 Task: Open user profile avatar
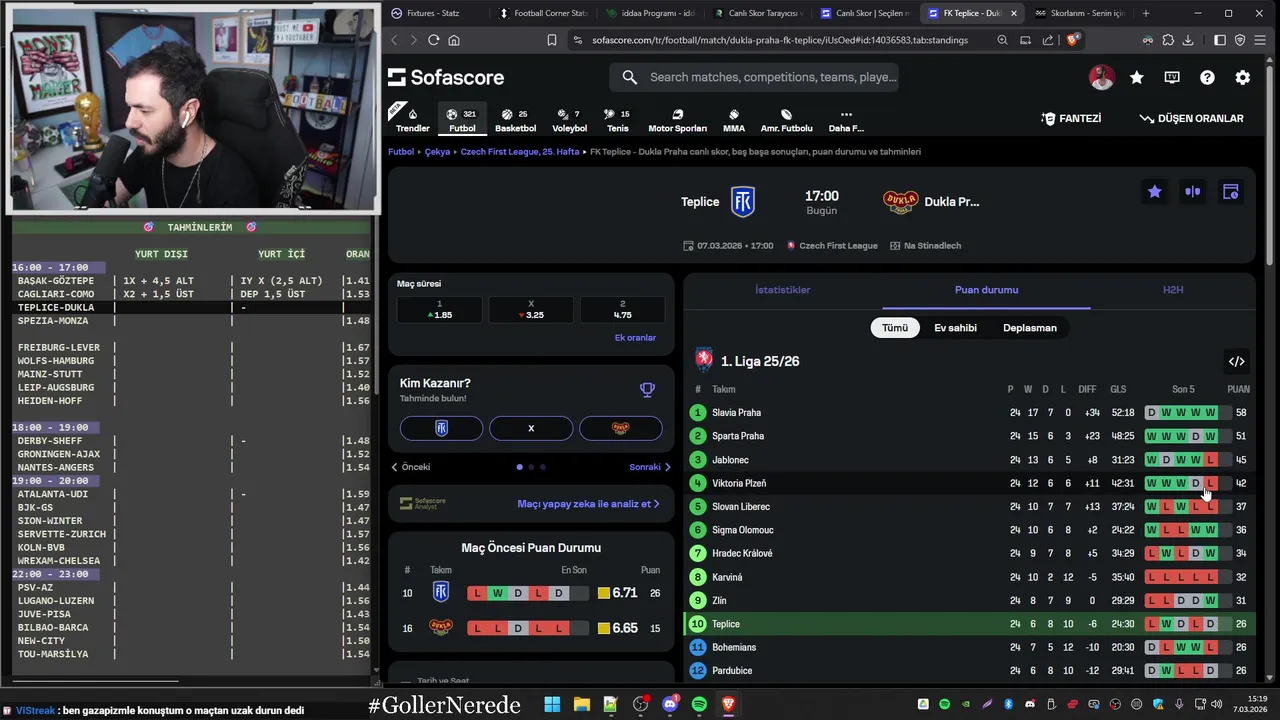coord(1102,77)
